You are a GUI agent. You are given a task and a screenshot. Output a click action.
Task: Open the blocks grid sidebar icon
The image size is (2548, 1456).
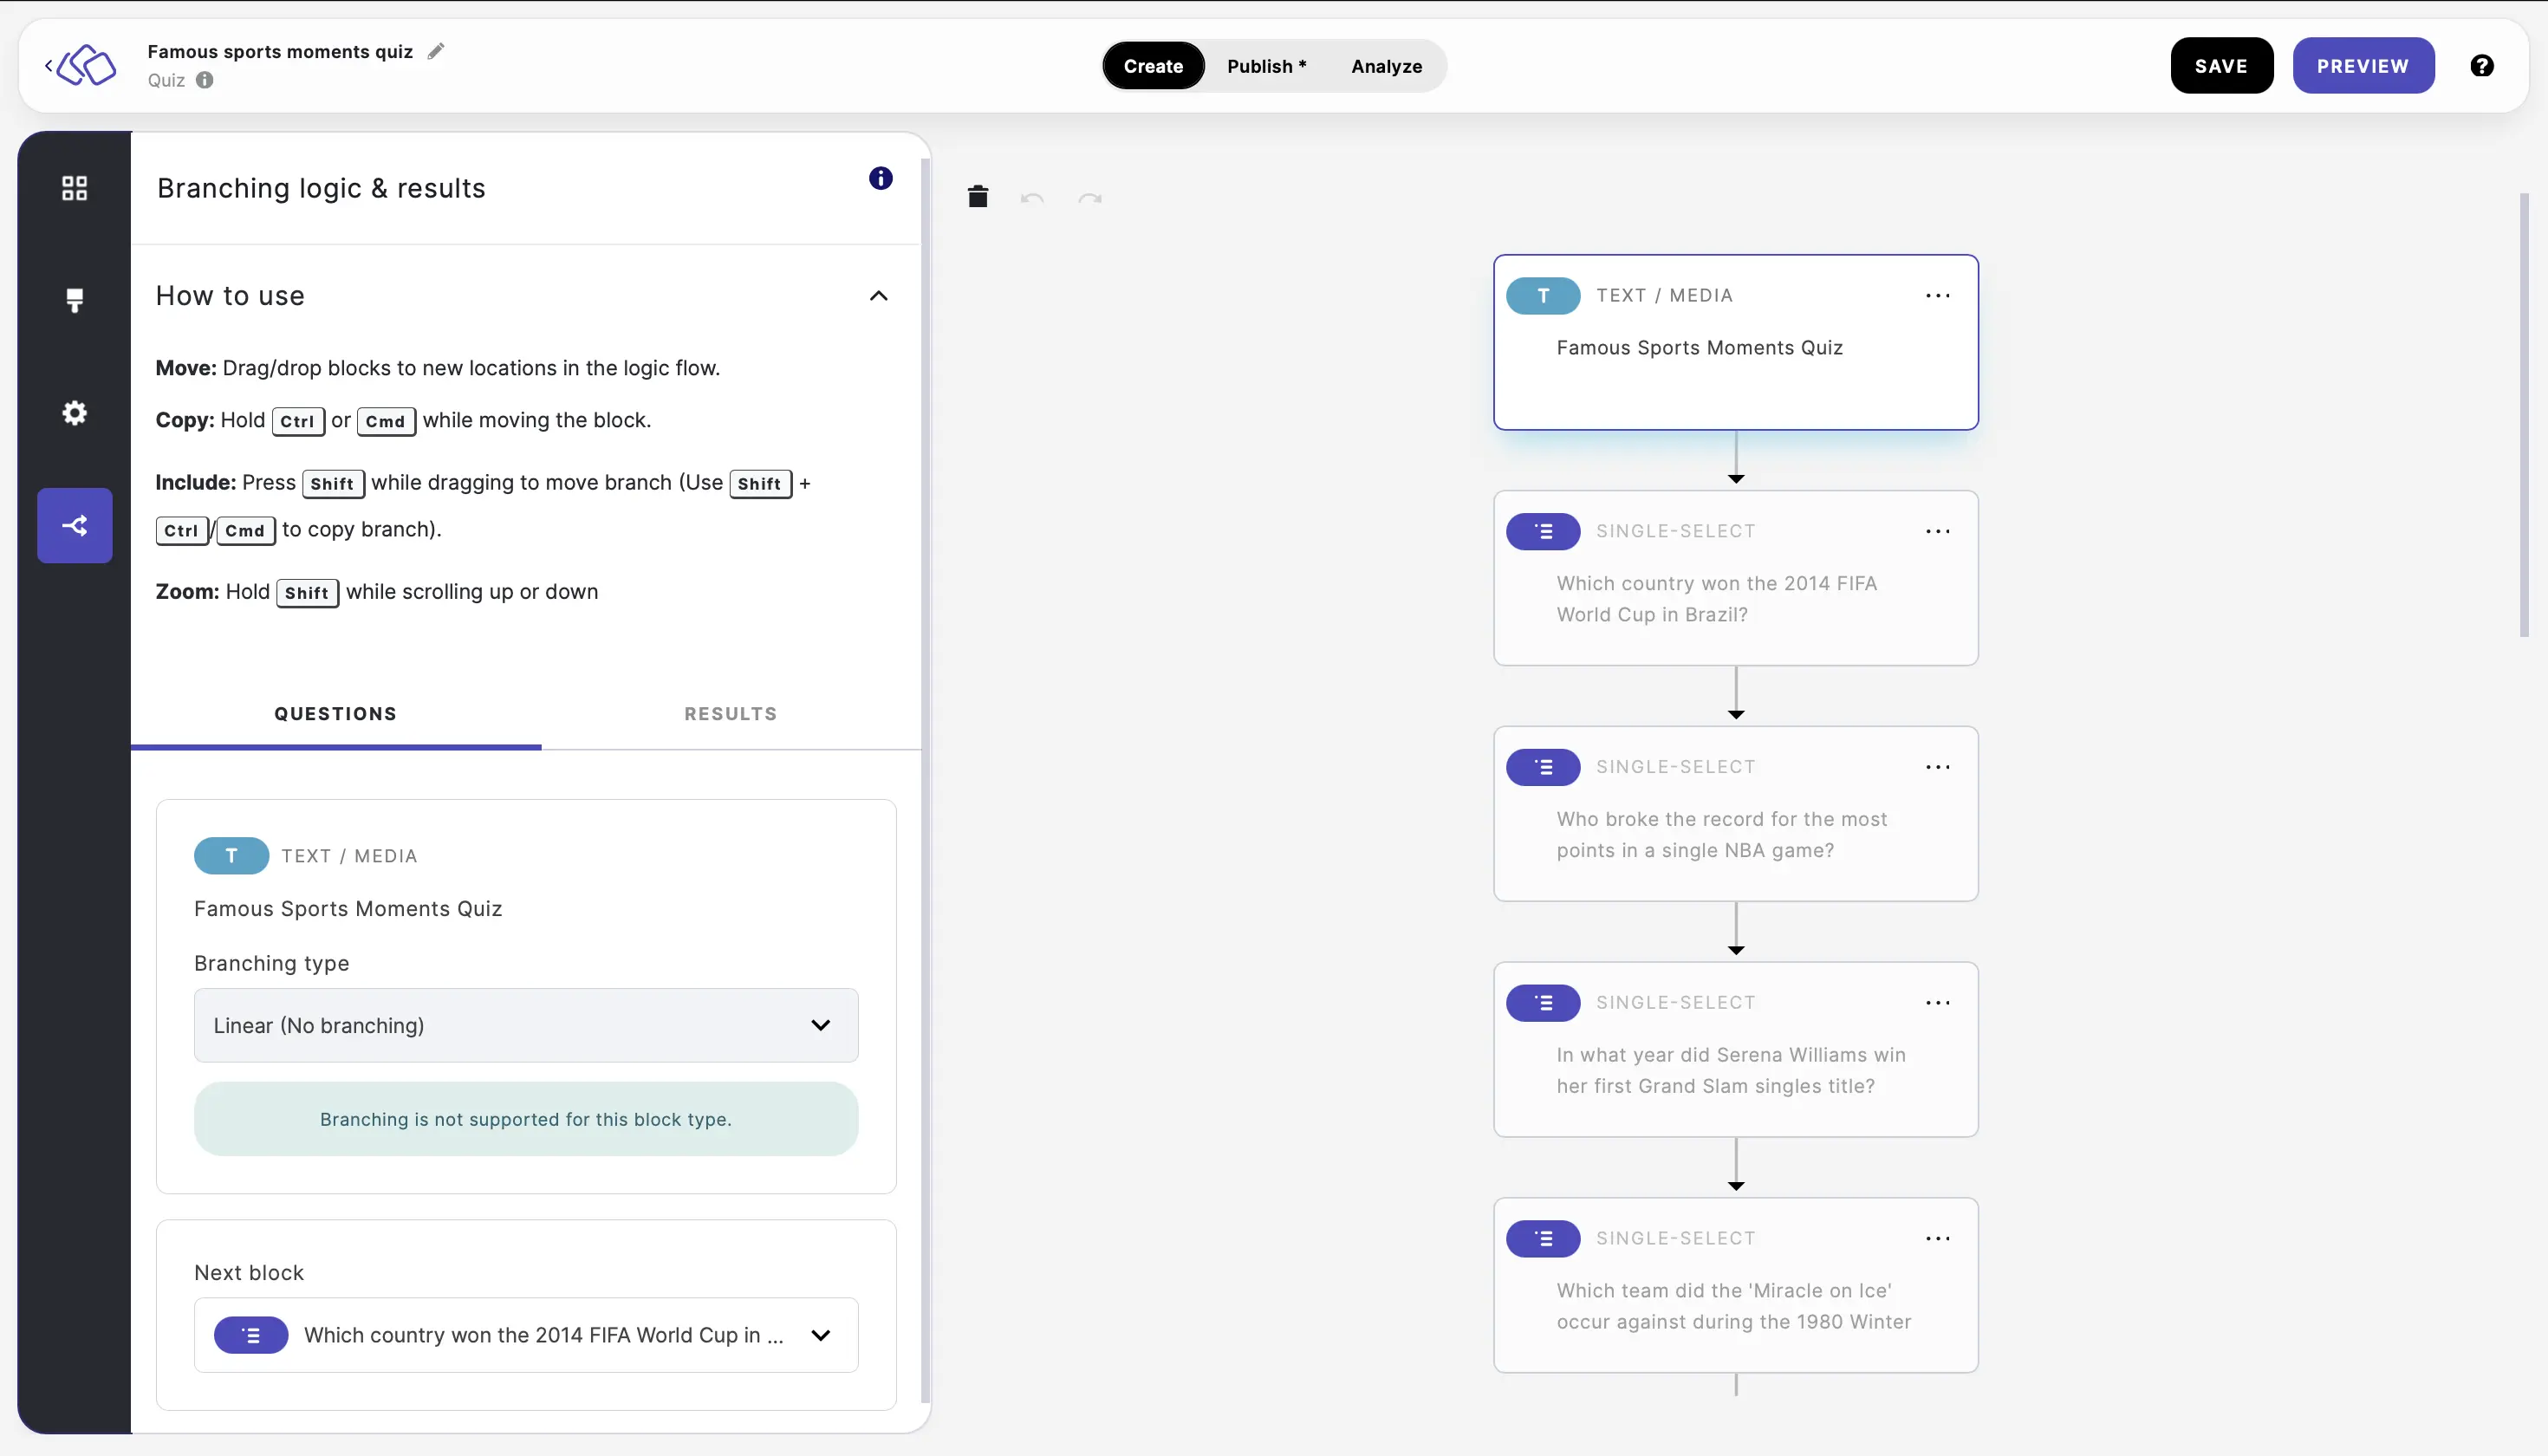[75, 188]
